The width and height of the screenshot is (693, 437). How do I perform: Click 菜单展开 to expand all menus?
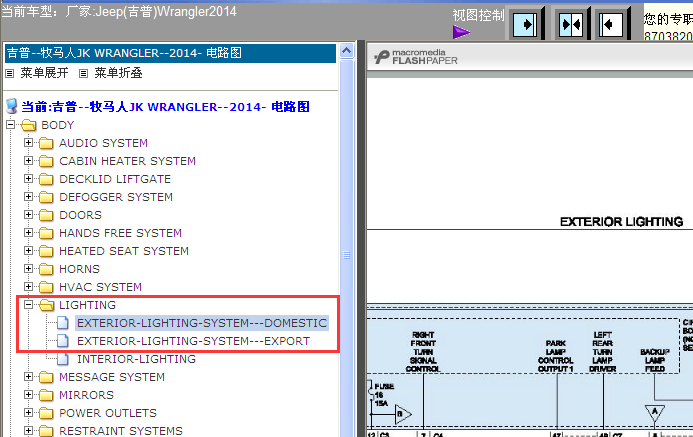click(x=44, y=73)
